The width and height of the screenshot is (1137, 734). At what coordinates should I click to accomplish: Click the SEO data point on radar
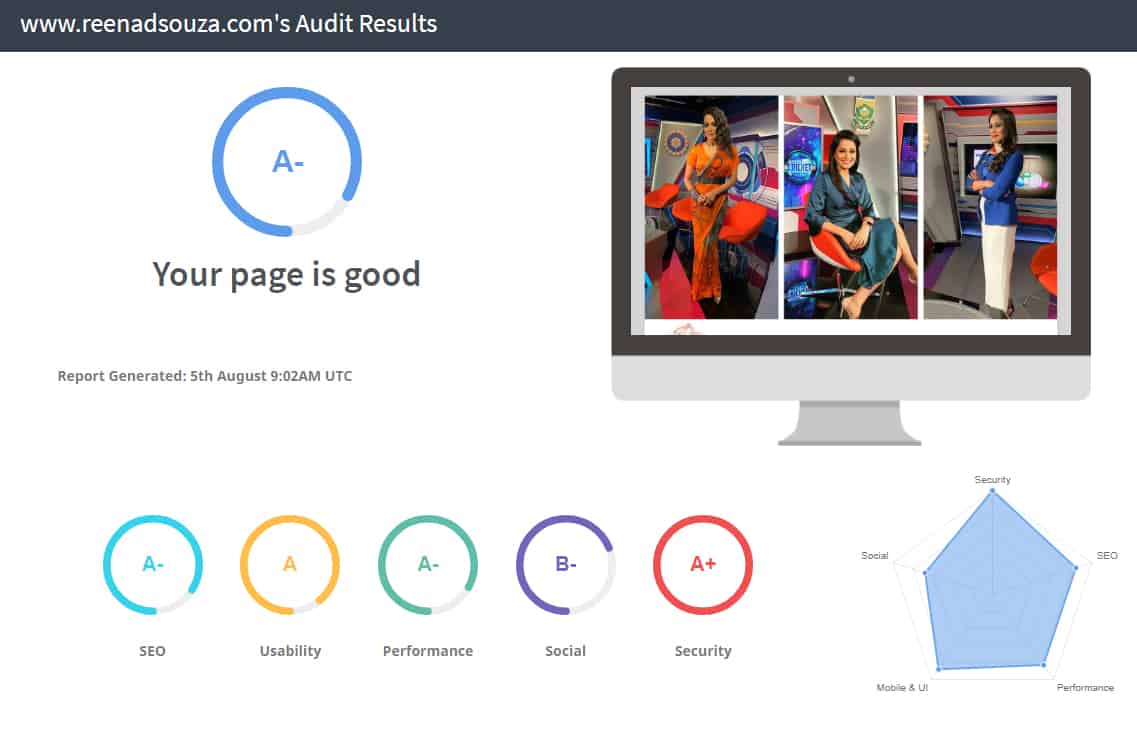pos(1076,568)
